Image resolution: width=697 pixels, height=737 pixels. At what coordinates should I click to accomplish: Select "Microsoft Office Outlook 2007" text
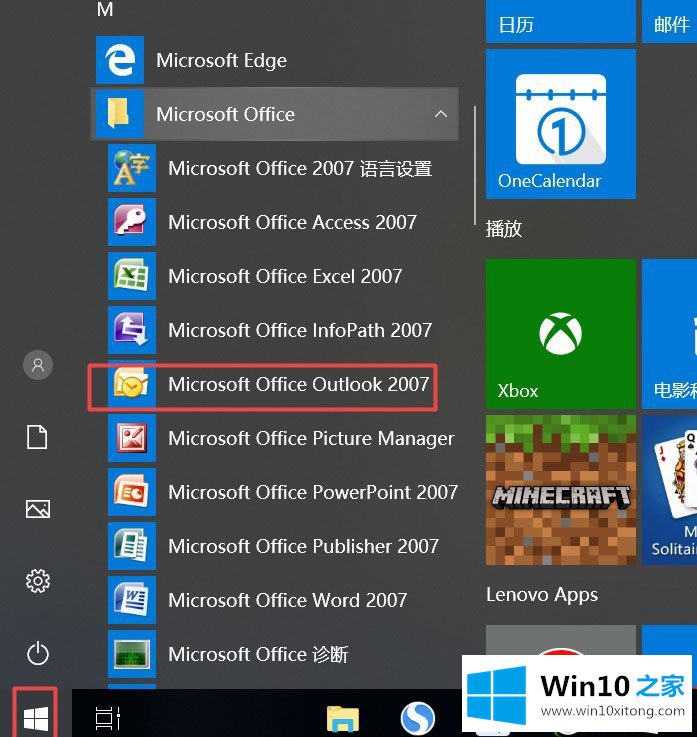pyautogui.click(x=298, y=384)
